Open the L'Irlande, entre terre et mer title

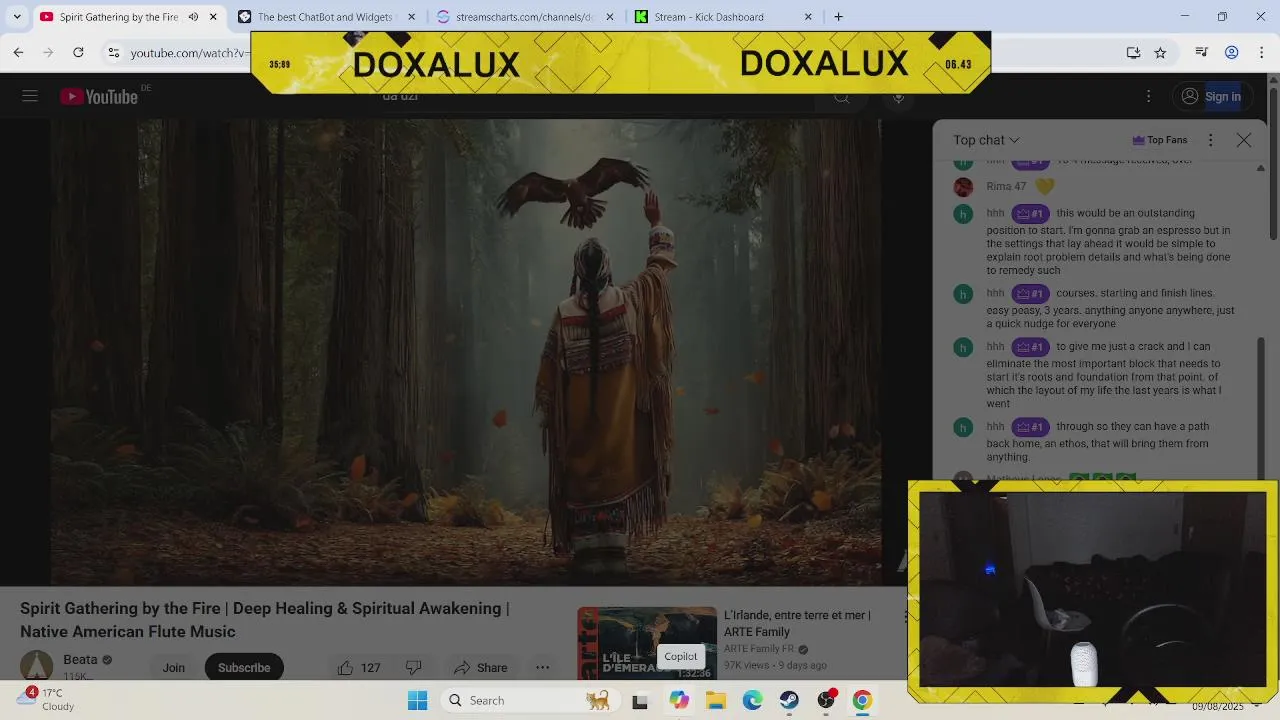pyautogui.click(x=797, y=623)
